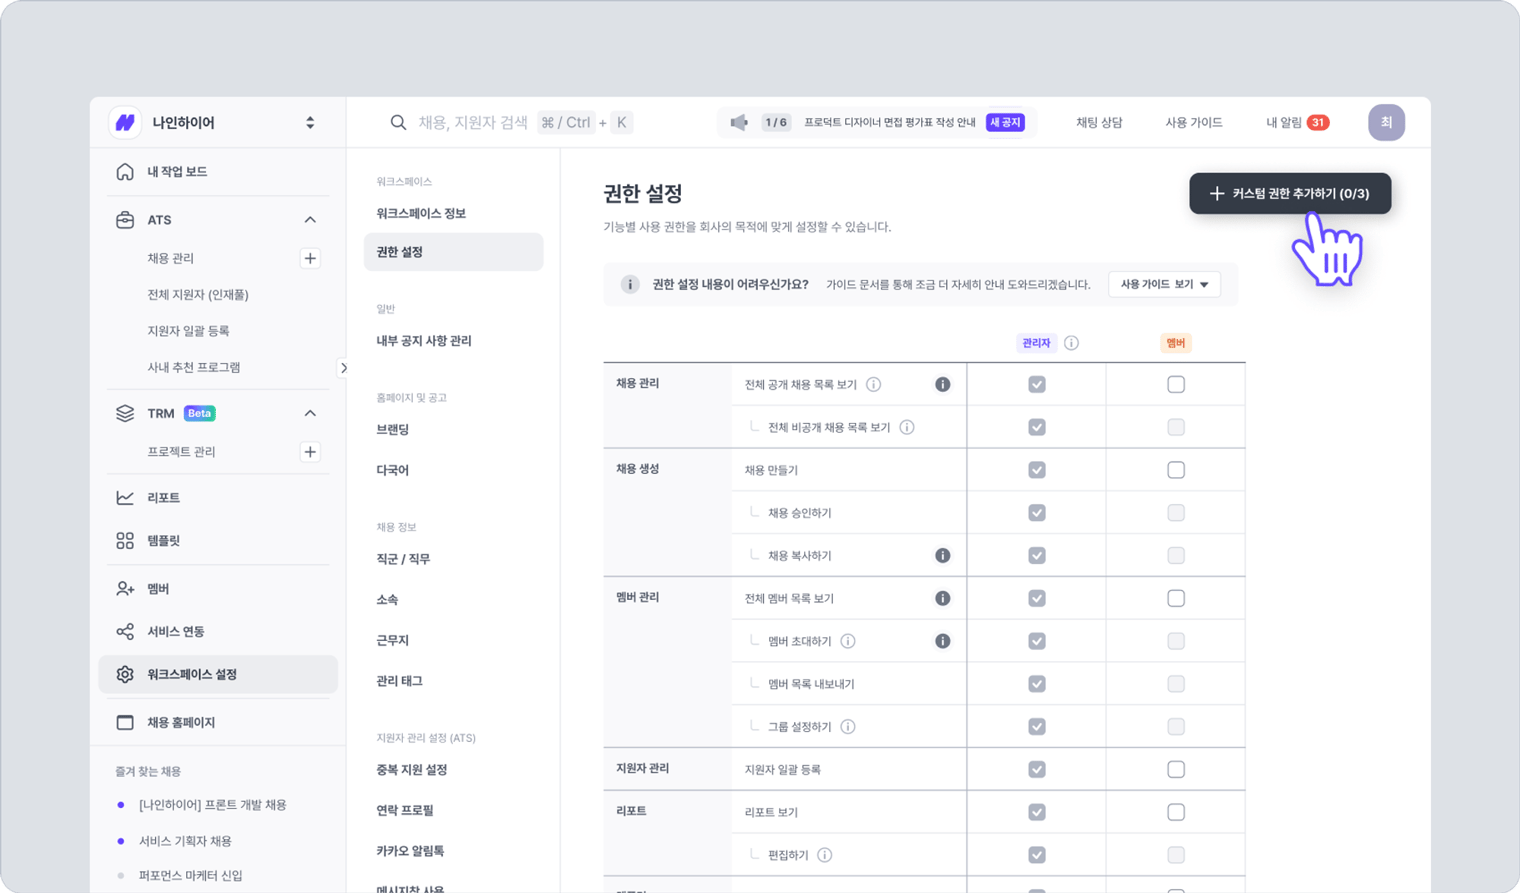Image resolution: width=1520 pixels, height=893 pixels.
Task: Click the plus icon next to 채용 관리
Action: coord(310,258)
